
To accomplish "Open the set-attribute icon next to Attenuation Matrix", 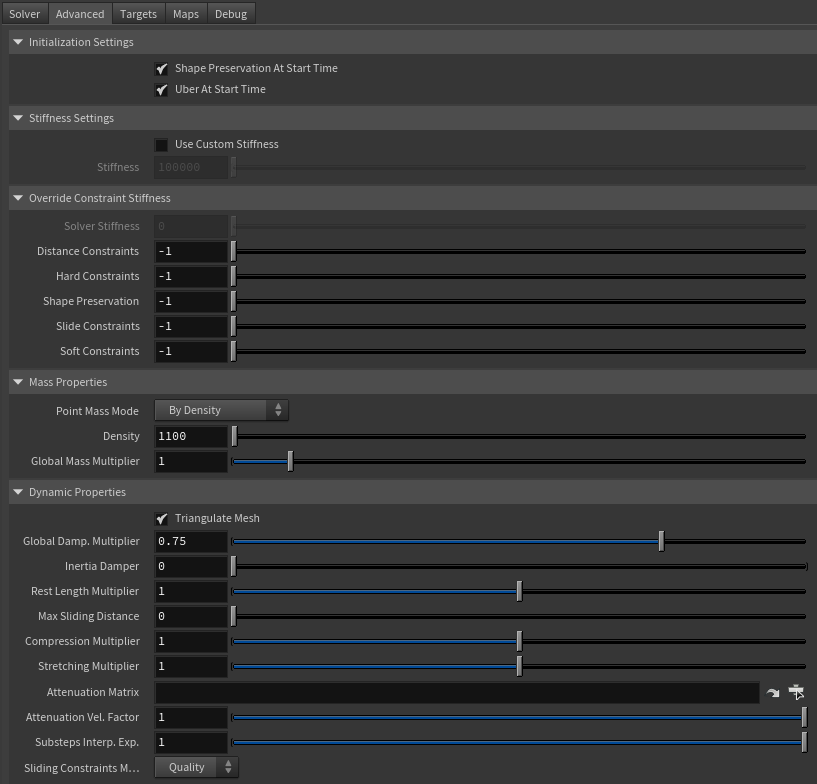I will tap(797, 692).
